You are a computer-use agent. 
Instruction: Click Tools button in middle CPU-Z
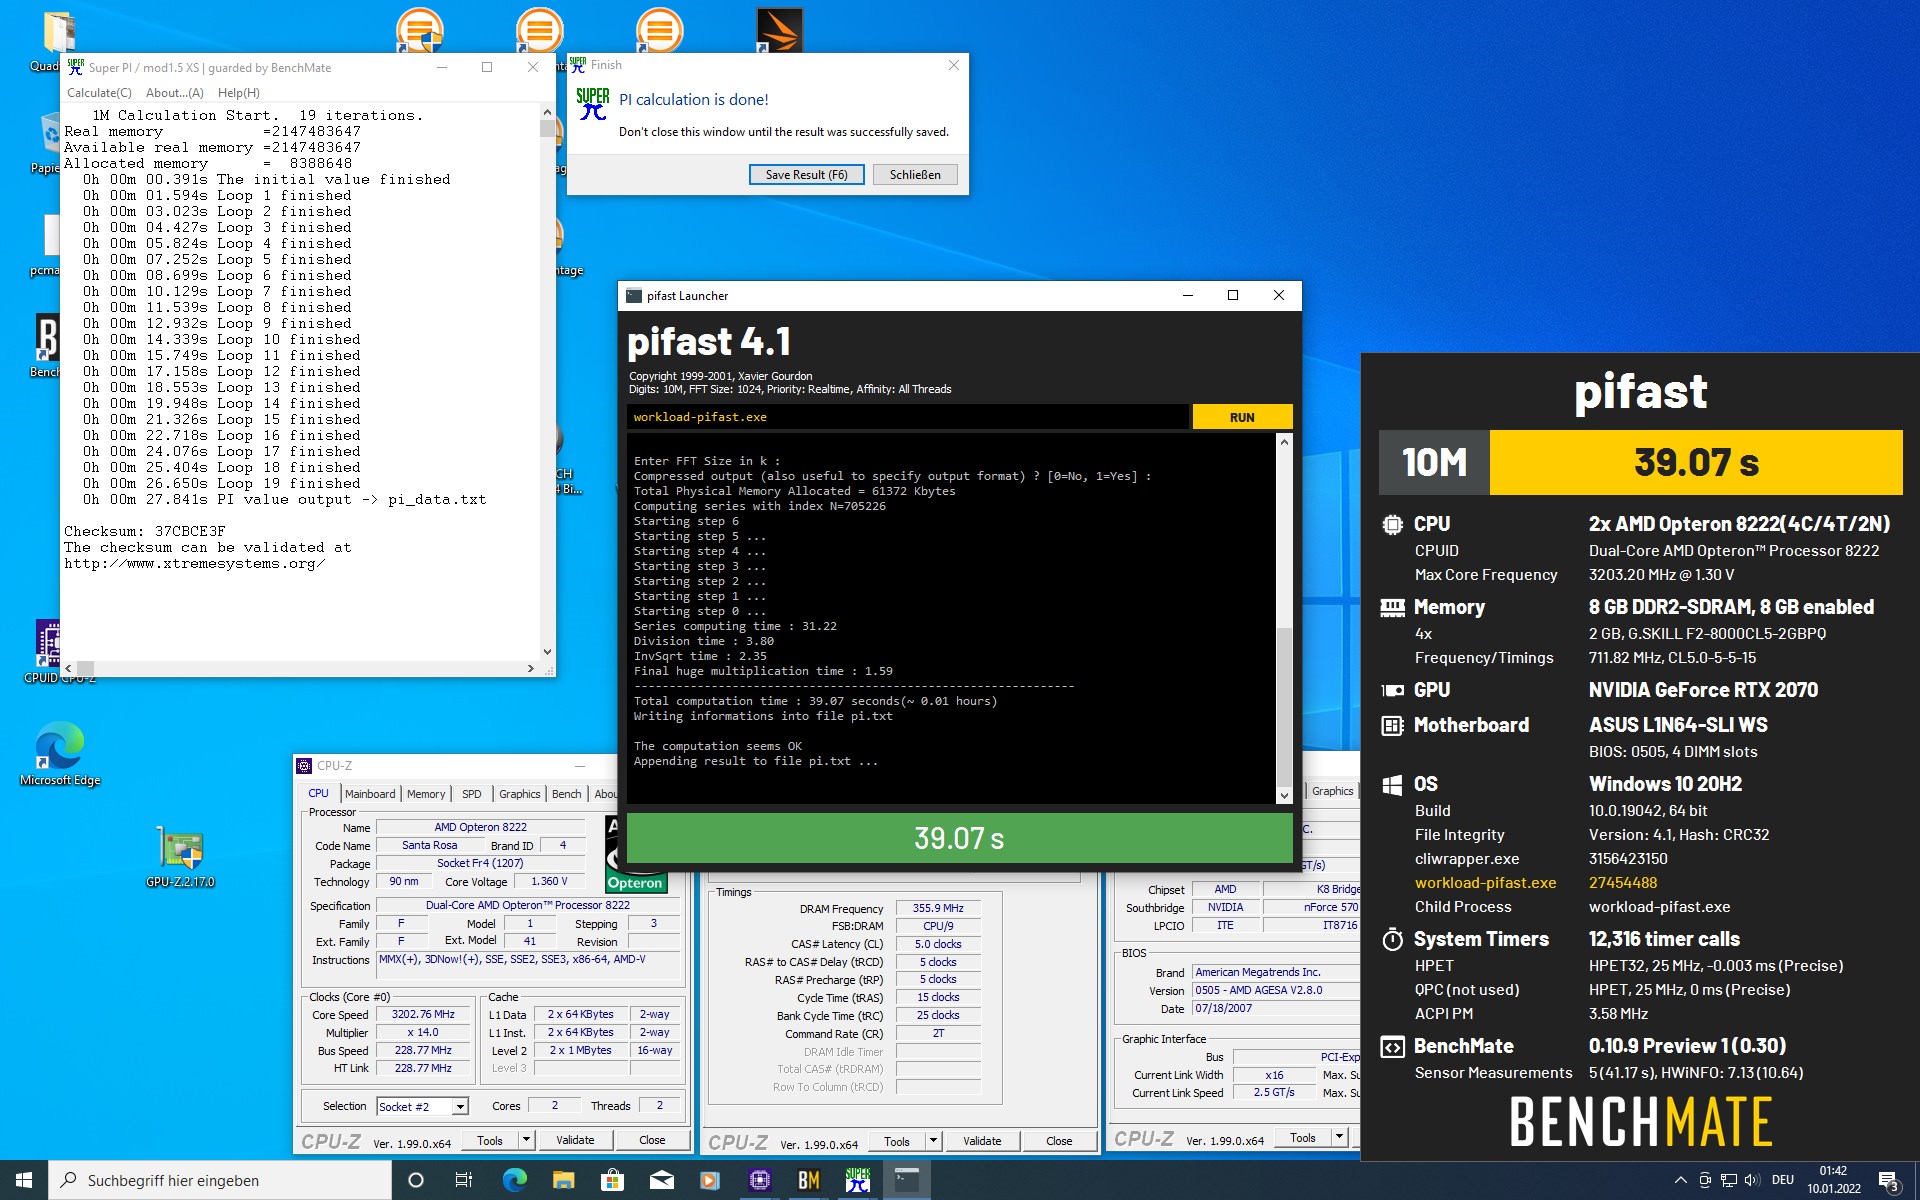[897, 1141]
